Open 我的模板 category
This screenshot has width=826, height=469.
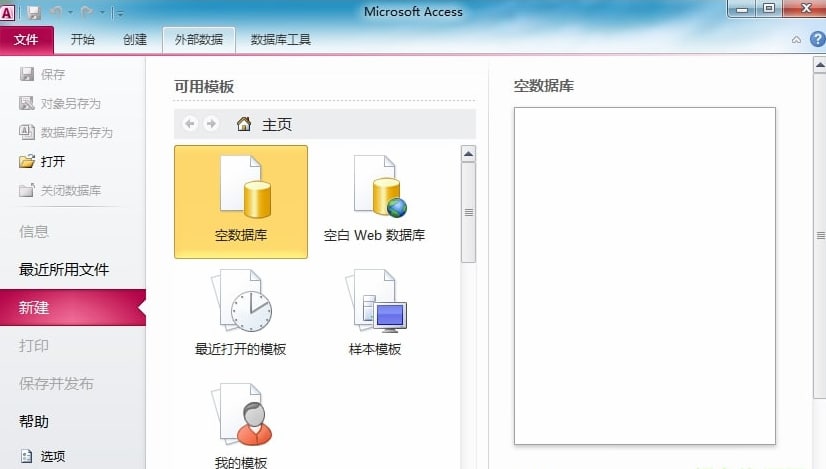241,425
